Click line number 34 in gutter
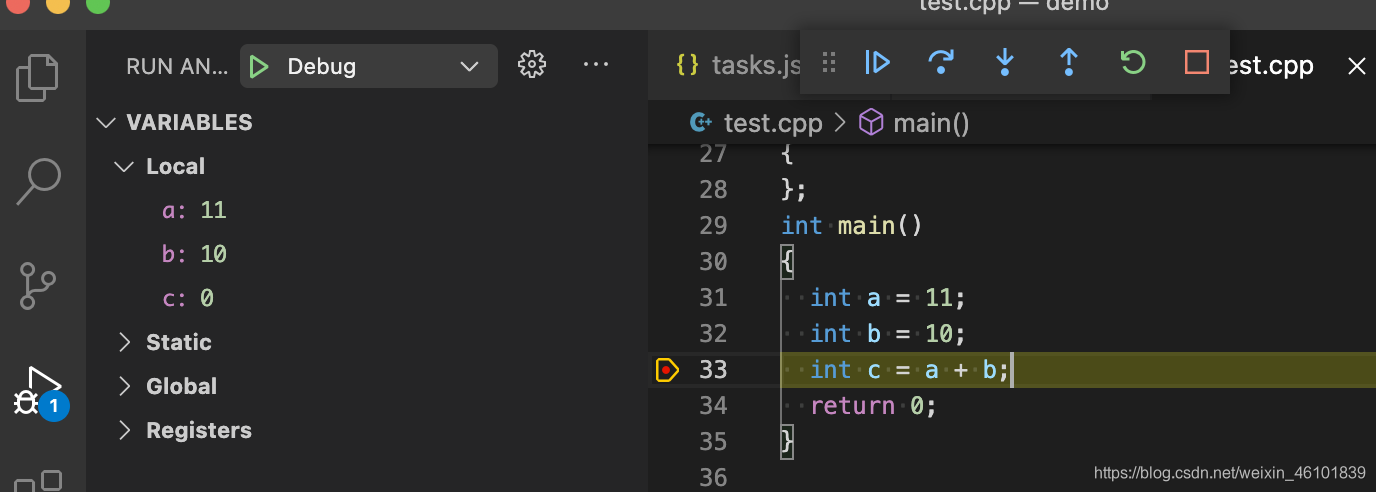 click(x=713, y=406)
